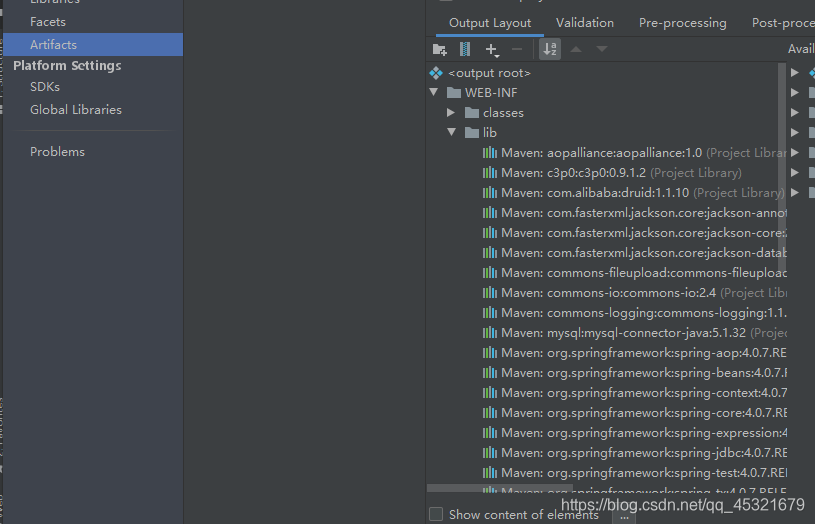Viewport: 815px width, 524px height.
Task: Select the <output root> node text
Action: pyautogui.click(x=489, y=73)
